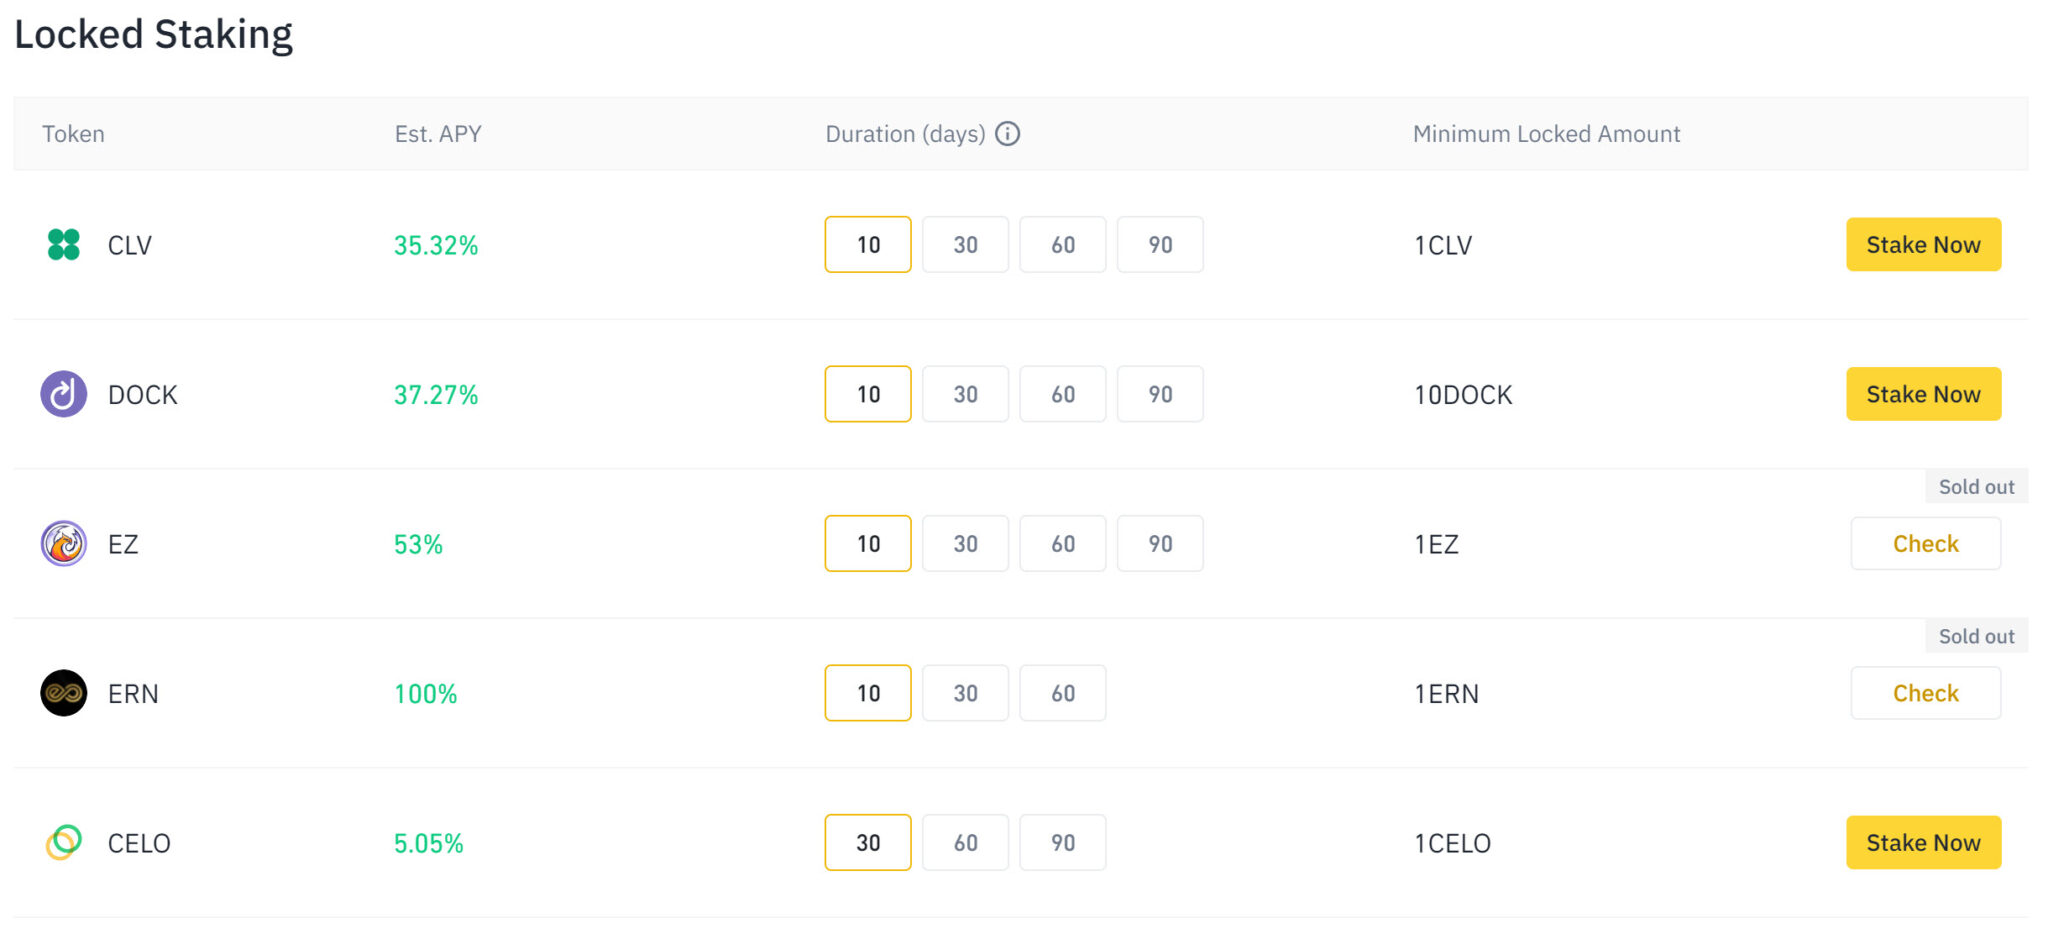Image resolution: width=2048 pixels, height=934 pixels.
Task: Choose 90 days duration for CELO
Action: [1063, 842]
